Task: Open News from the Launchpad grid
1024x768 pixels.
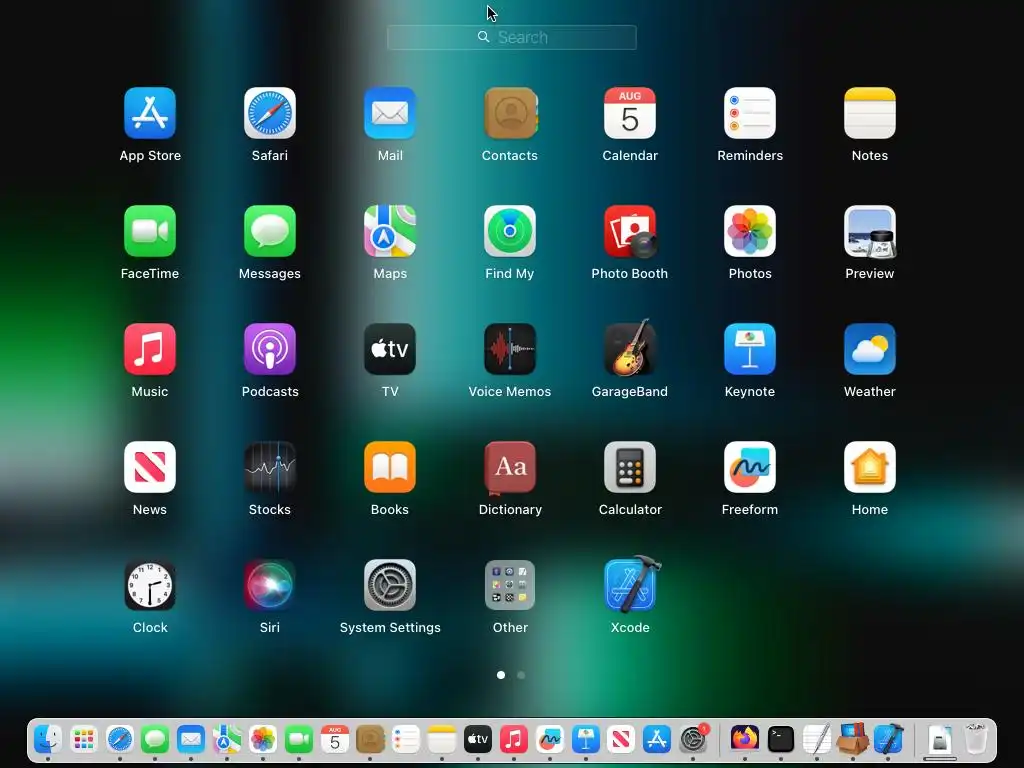Action: pos(150,467)
